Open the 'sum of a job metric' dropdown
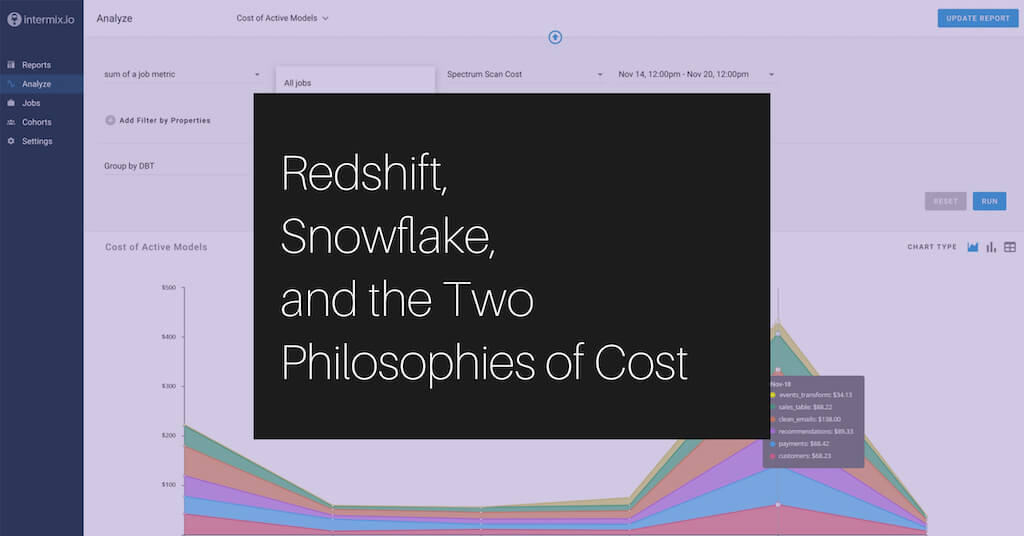Screen dimensions: 1024x536 click(257, 75)
